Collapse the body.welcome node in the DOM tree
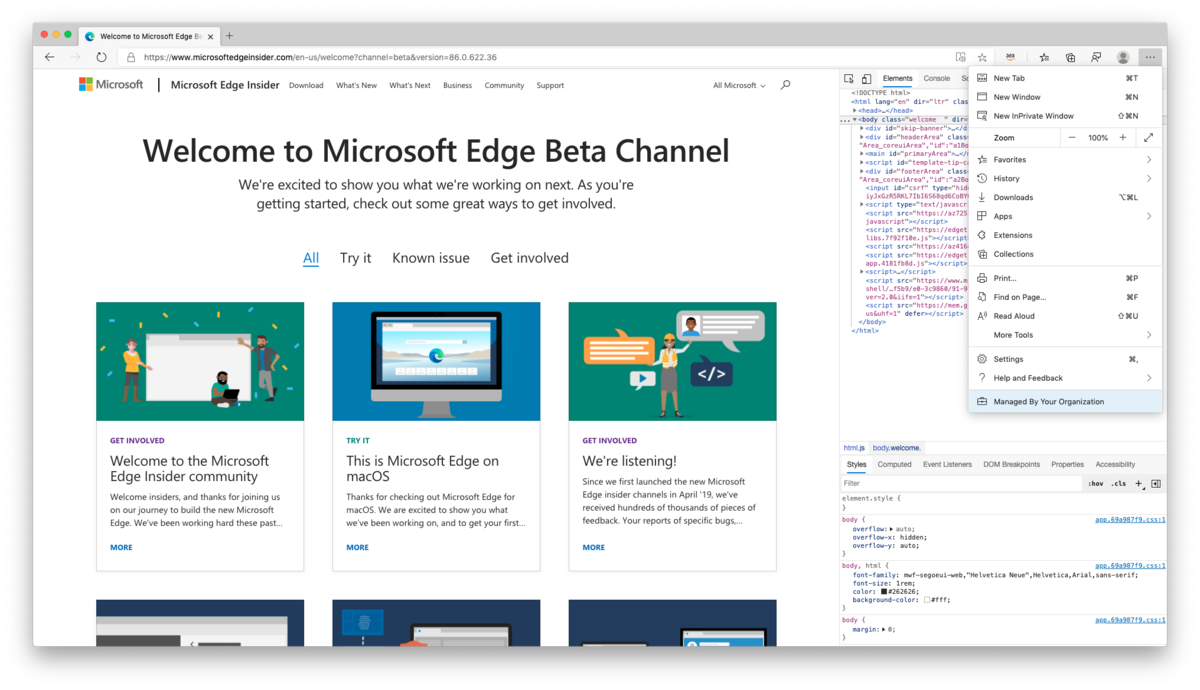The width and height of the screenshot is (1200, 690). [x=854, y=119]
